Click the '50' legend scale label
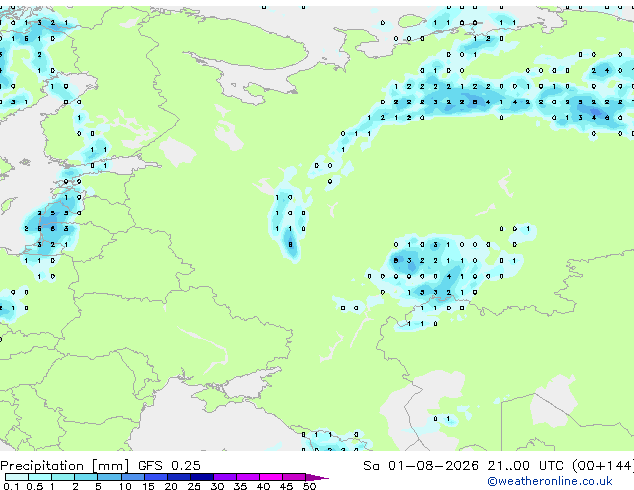 (x=309, y=486)
